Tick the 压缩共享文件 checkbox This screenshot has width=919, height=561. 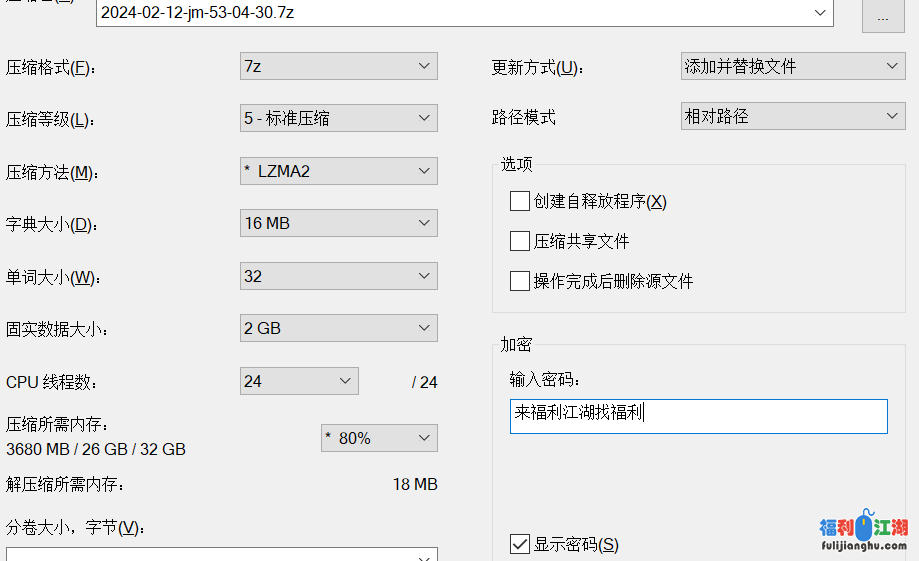pyautogui.click(x=520, y=241)
